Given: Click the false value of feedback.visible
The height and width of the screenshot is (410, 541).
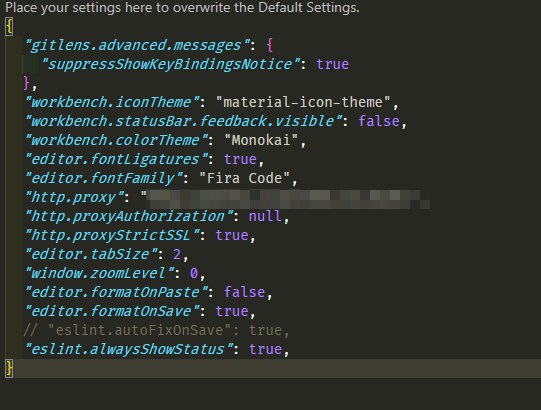Looking at the screenshot, I should click(x=378, y=121).
